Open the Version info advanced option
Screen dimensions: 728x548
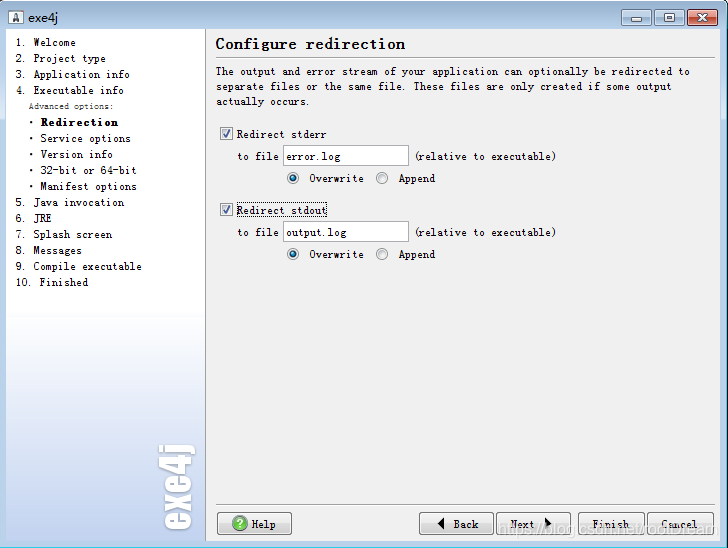[77, 154]
